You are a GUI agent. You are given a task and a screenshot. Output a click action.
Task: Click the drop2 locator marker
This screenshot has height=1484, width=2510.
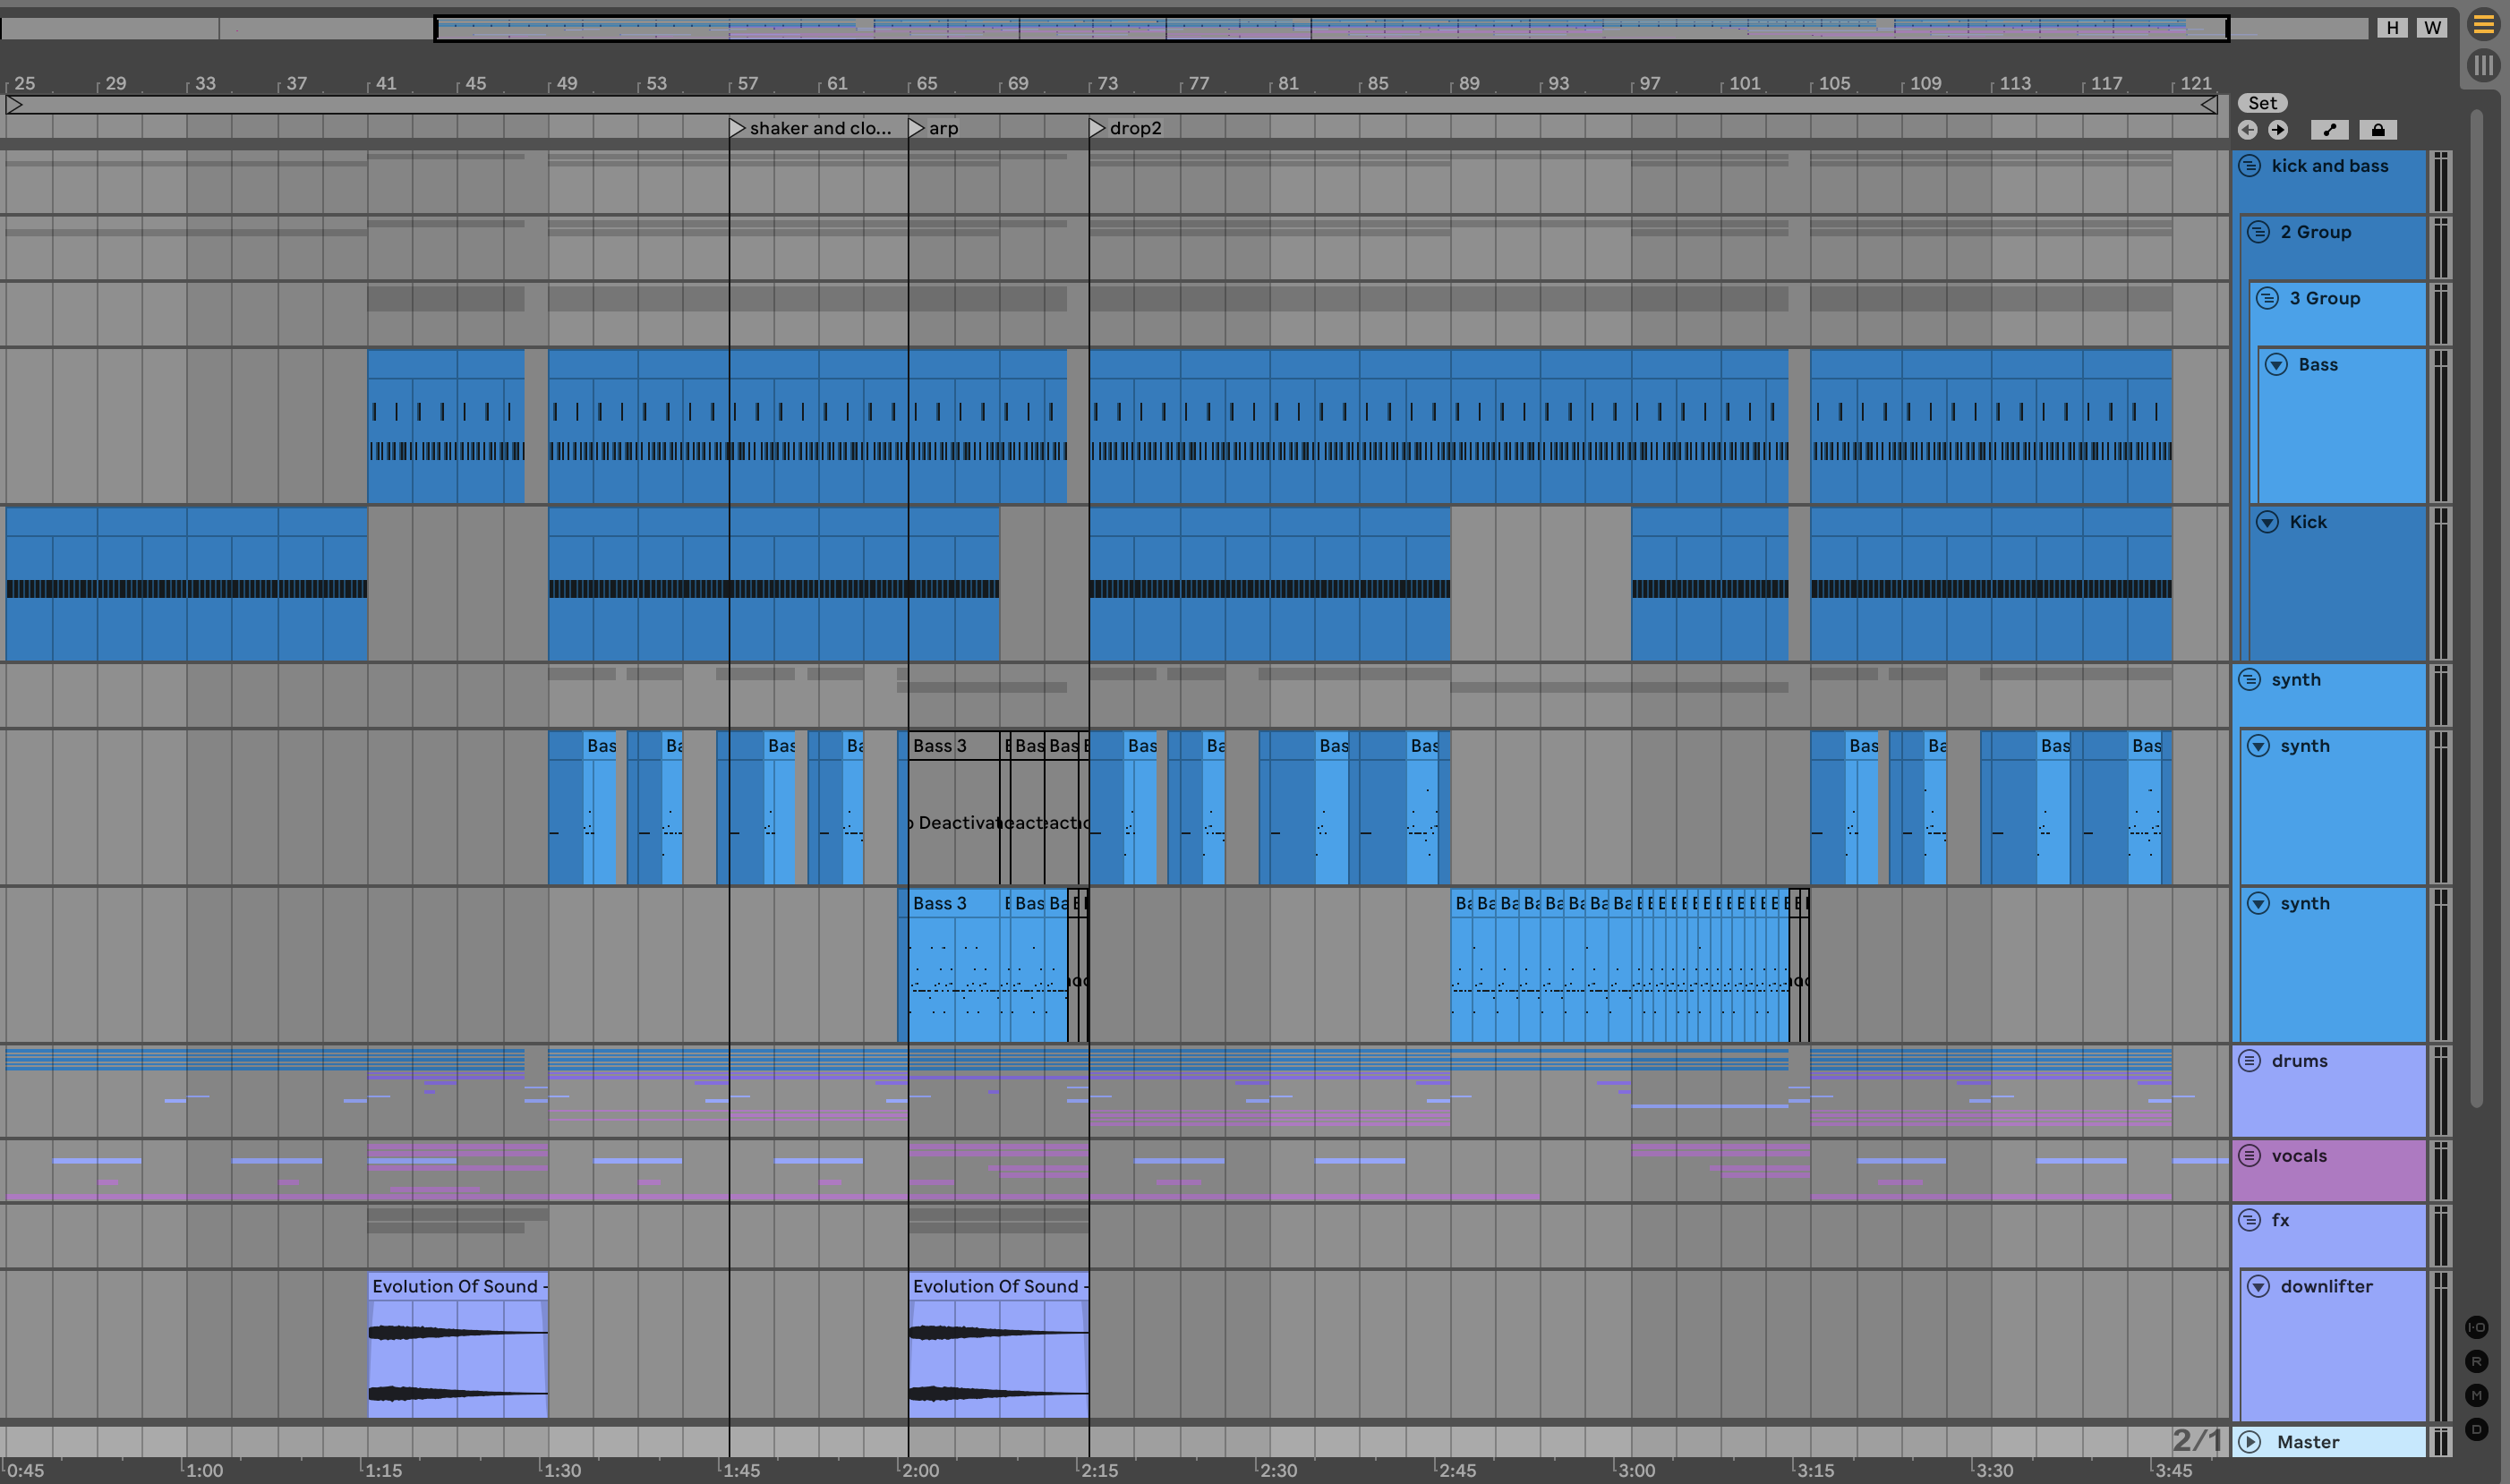pos(1097,128)
